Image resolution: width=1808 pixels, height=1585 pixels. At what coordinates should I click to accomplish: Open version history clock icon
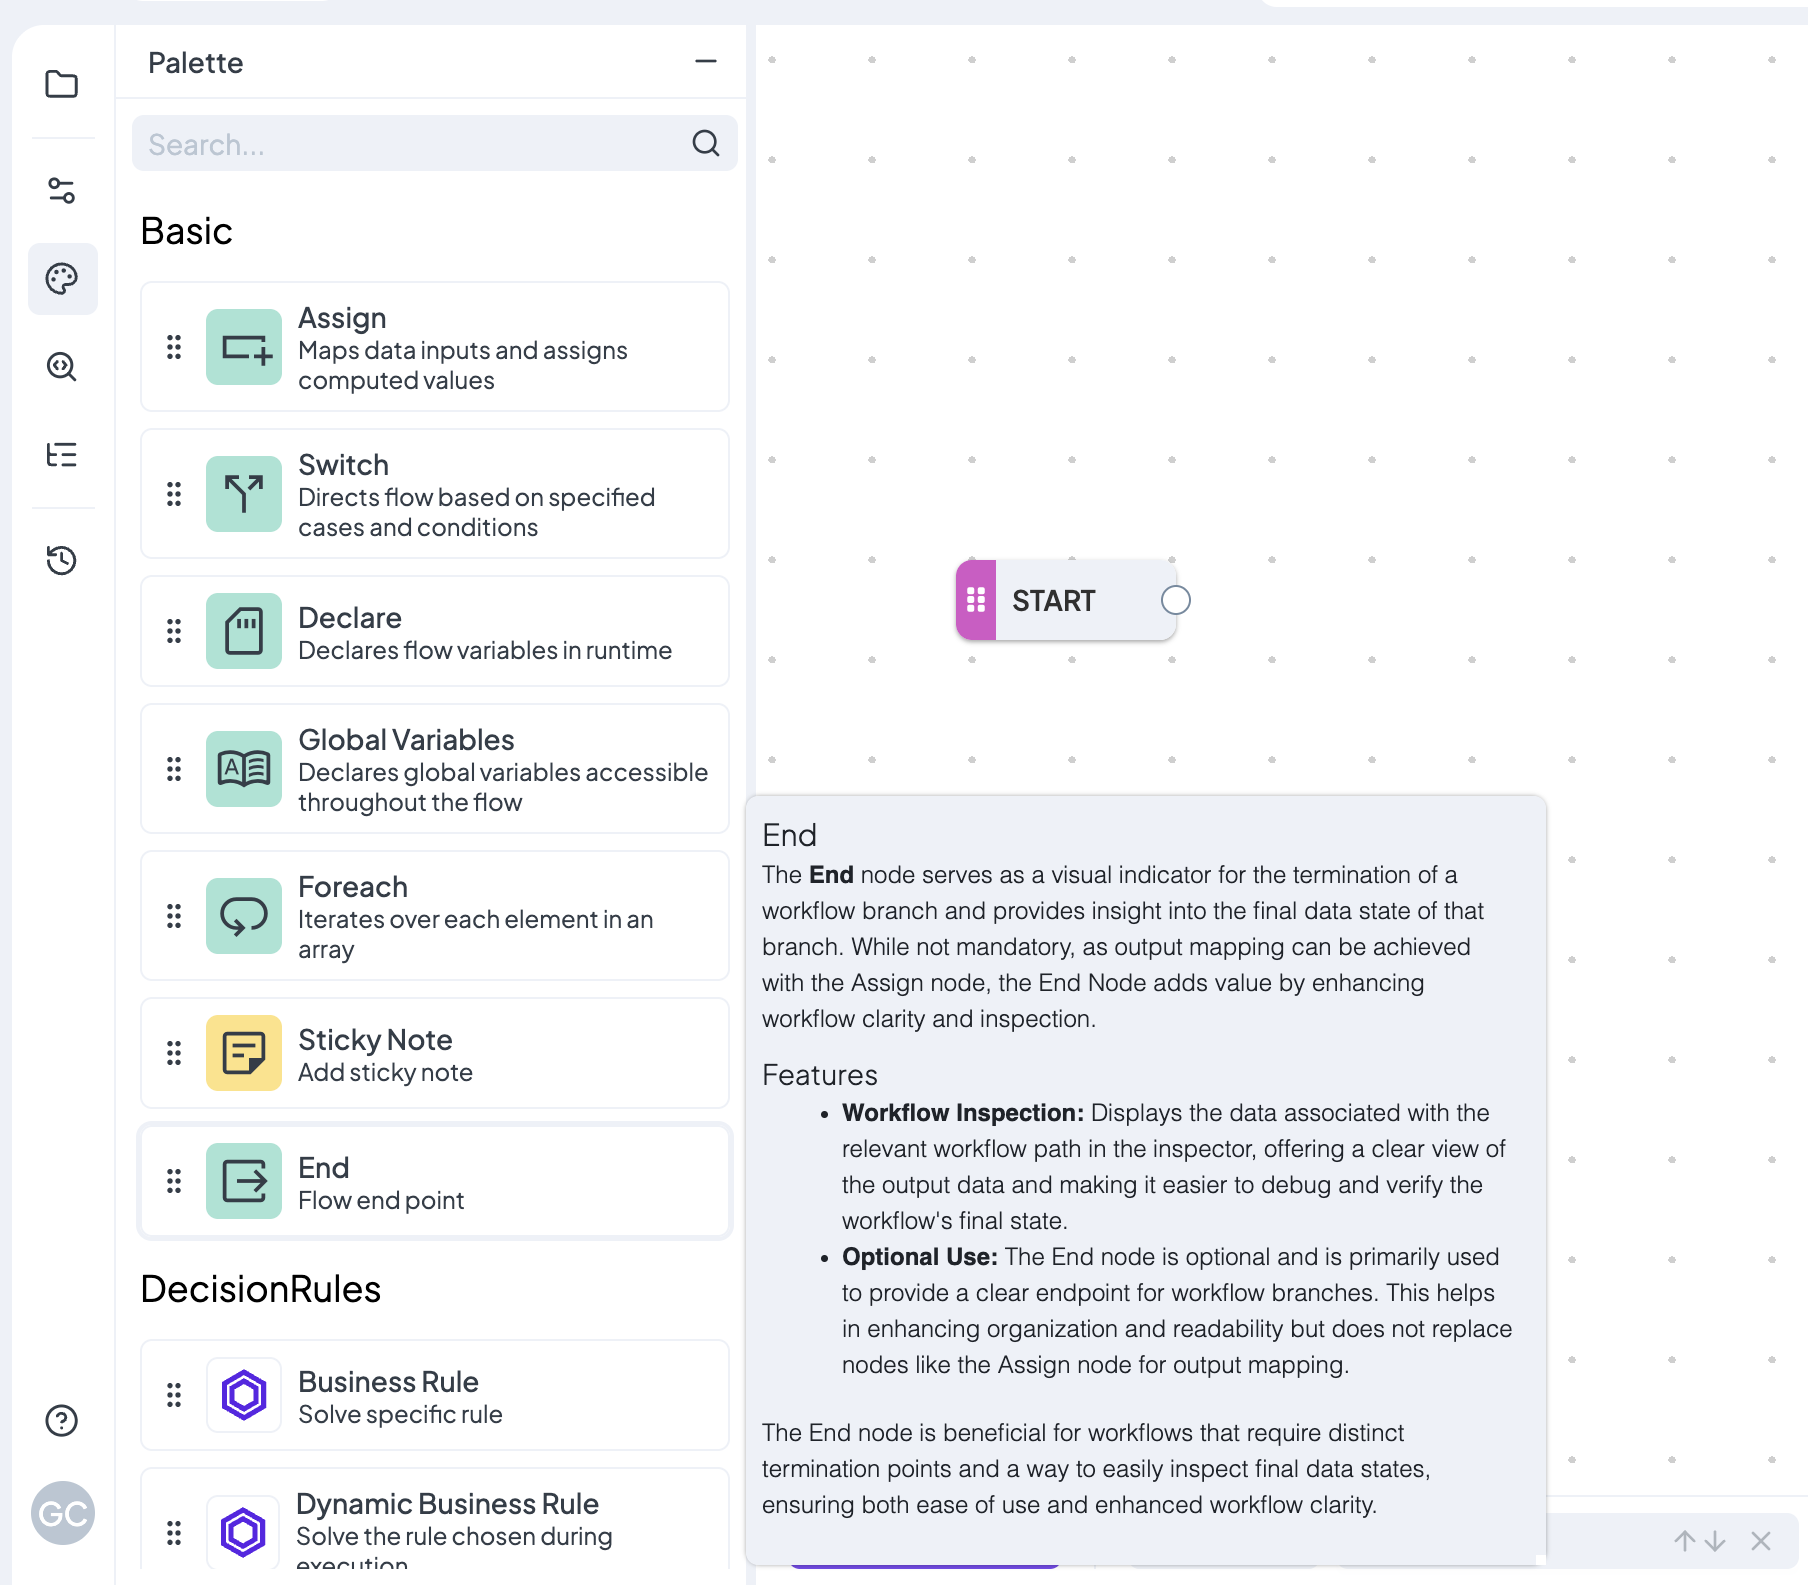(62, 560)
